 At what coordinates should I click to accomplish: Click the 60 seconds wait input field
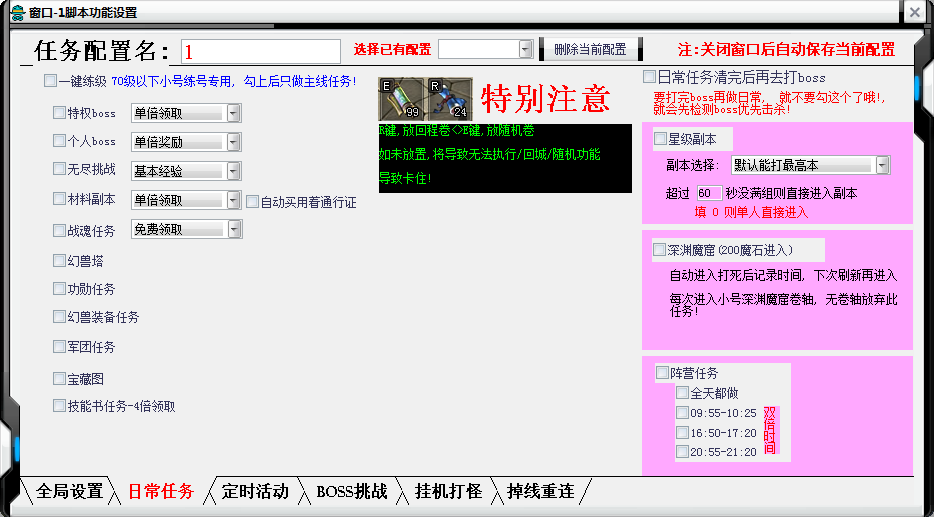coord(709,193)
